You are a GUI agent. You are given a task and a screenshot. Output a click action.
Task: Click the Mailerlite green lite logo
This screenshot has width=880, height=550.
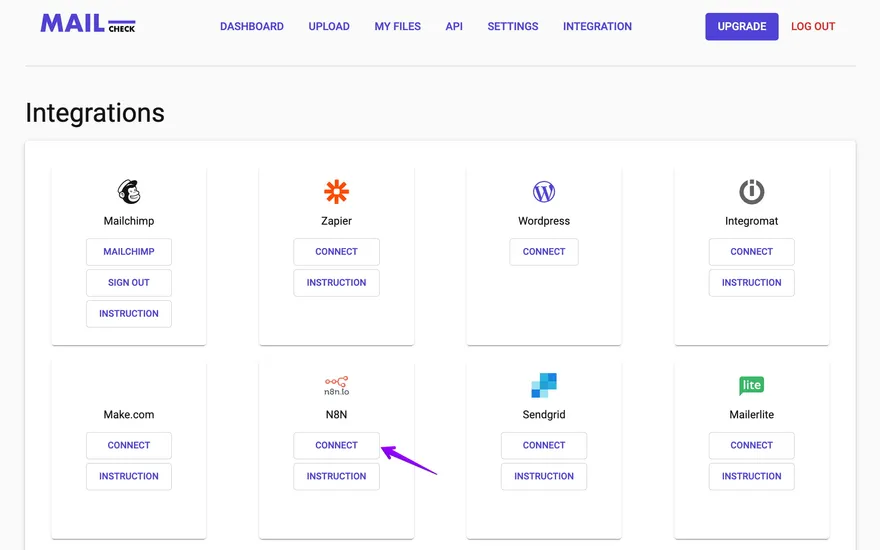tap(751, 385)
